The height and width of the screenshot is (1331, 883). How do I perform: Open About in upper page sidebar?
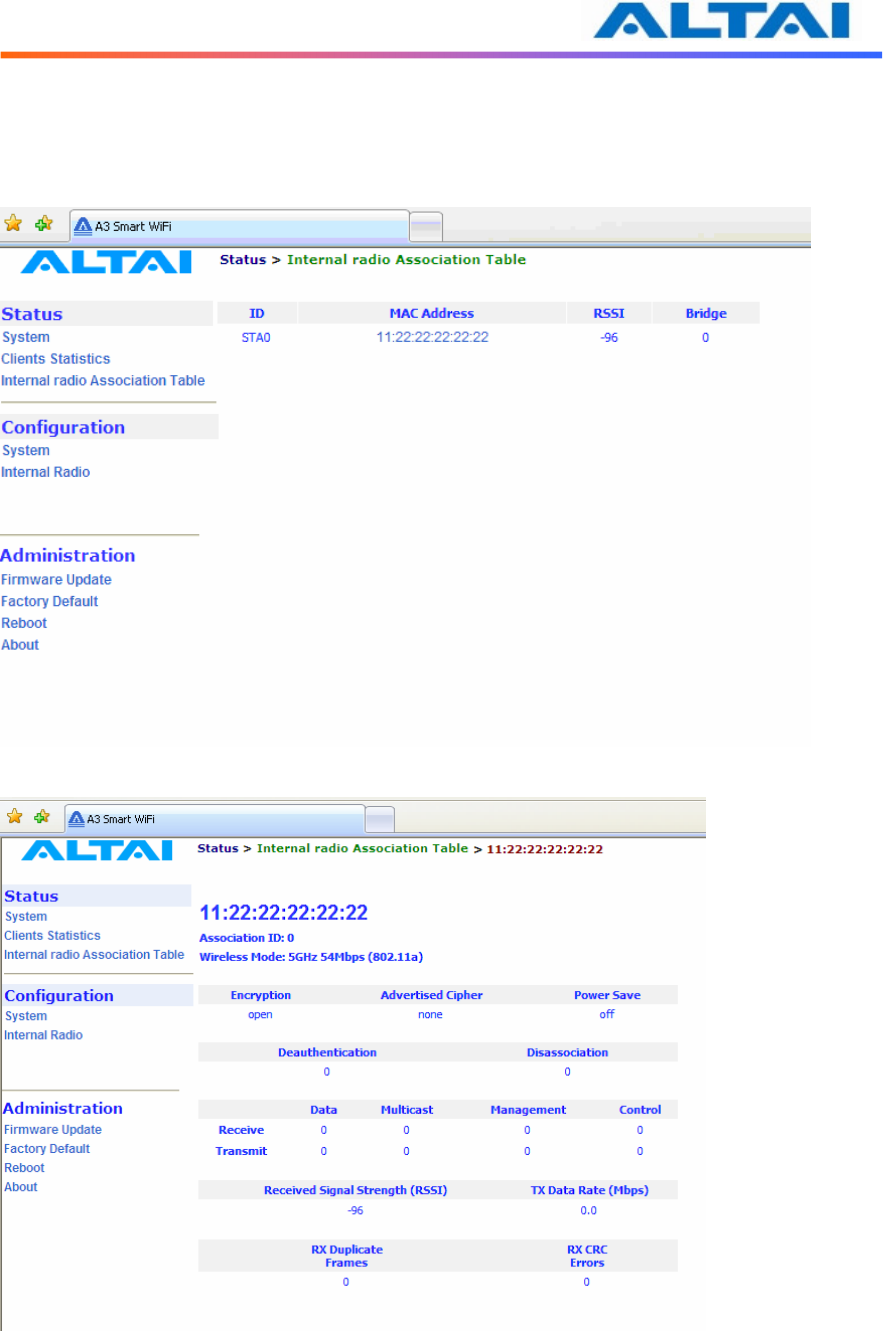point(20,644)
